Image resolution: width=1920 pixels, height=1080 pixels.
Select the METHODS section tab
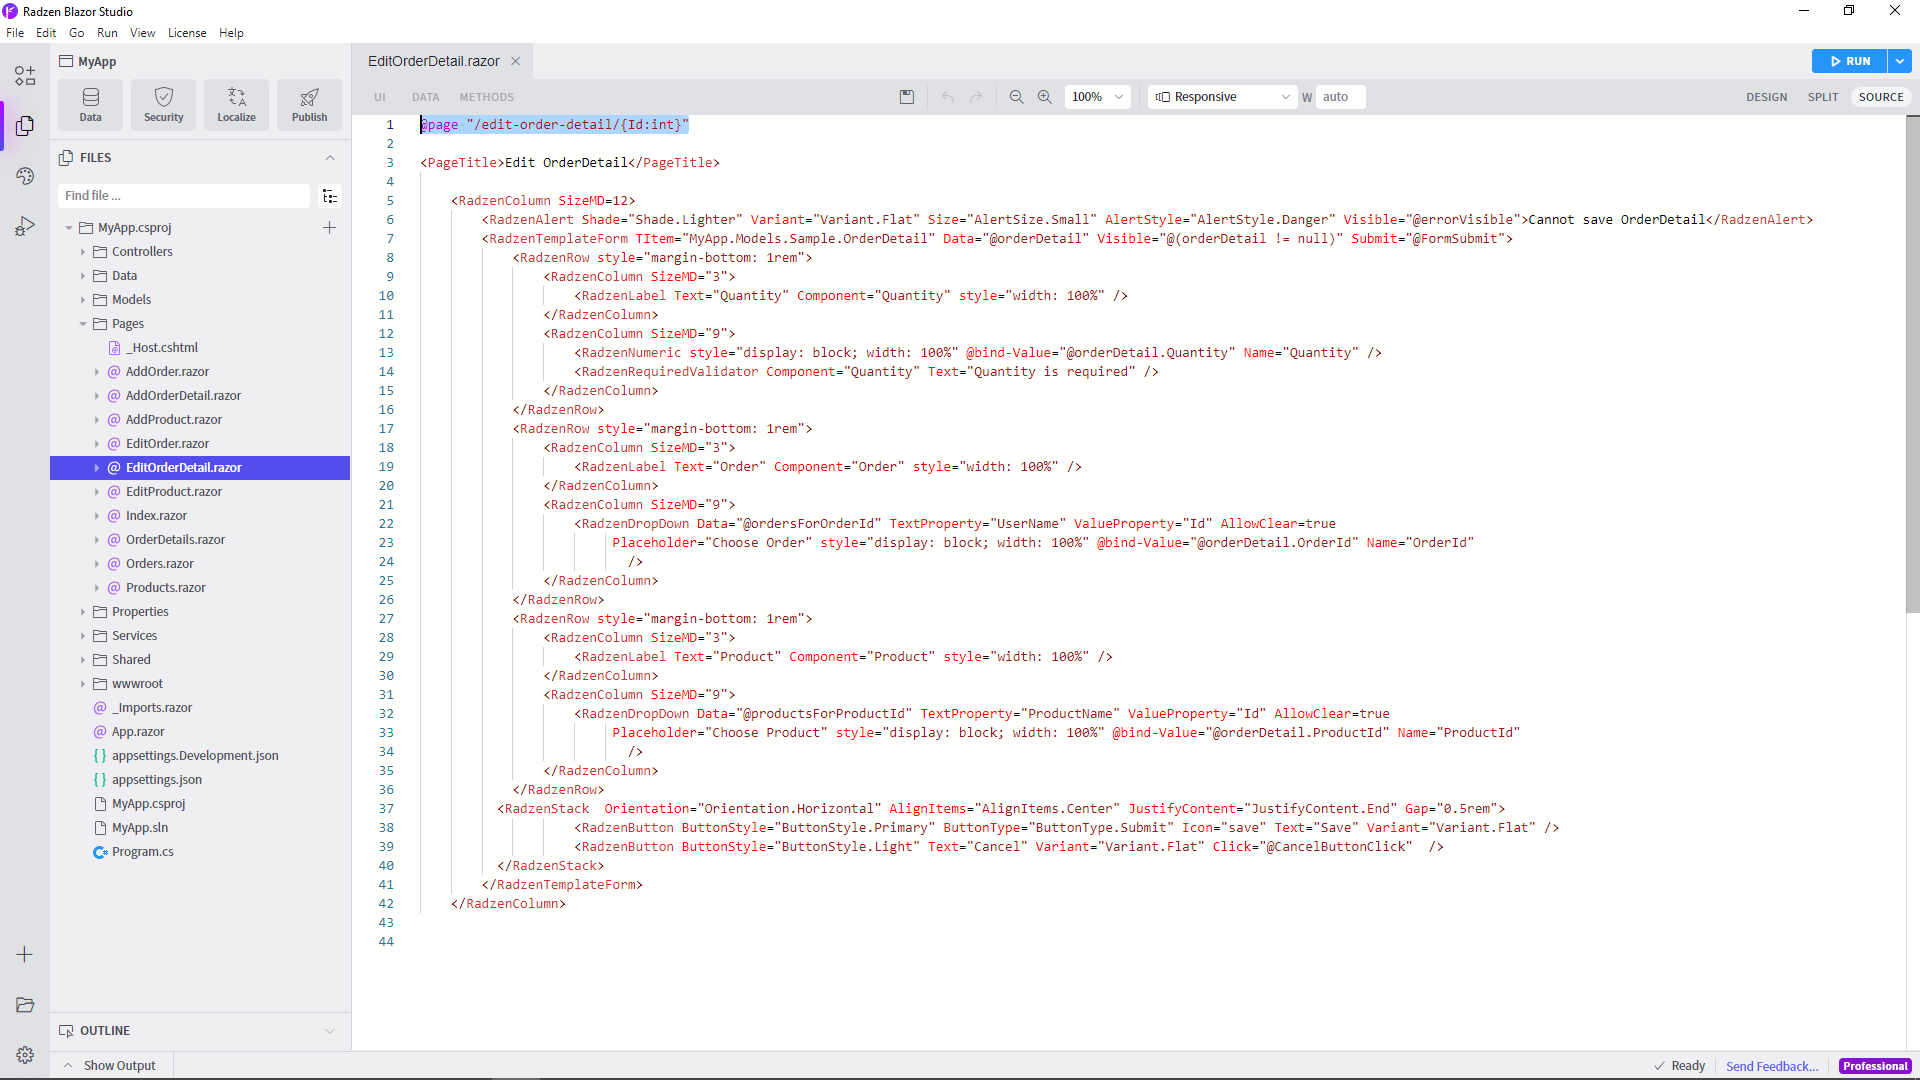click(x=487, y=97)
